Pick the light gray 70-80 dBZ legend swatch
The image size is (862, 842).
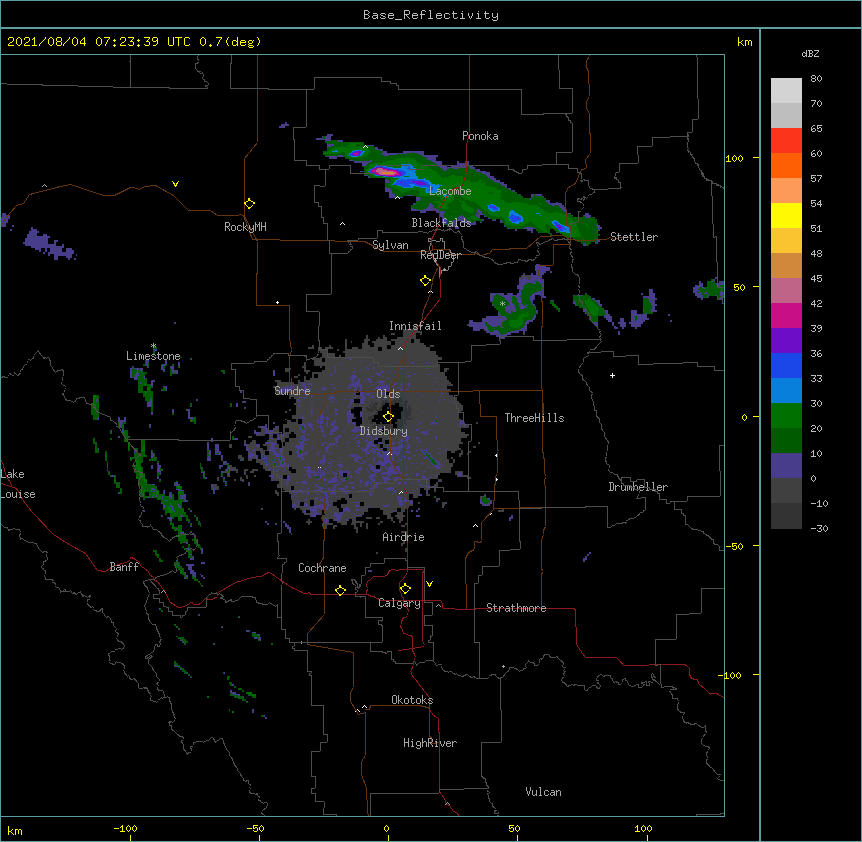[786, 91]
